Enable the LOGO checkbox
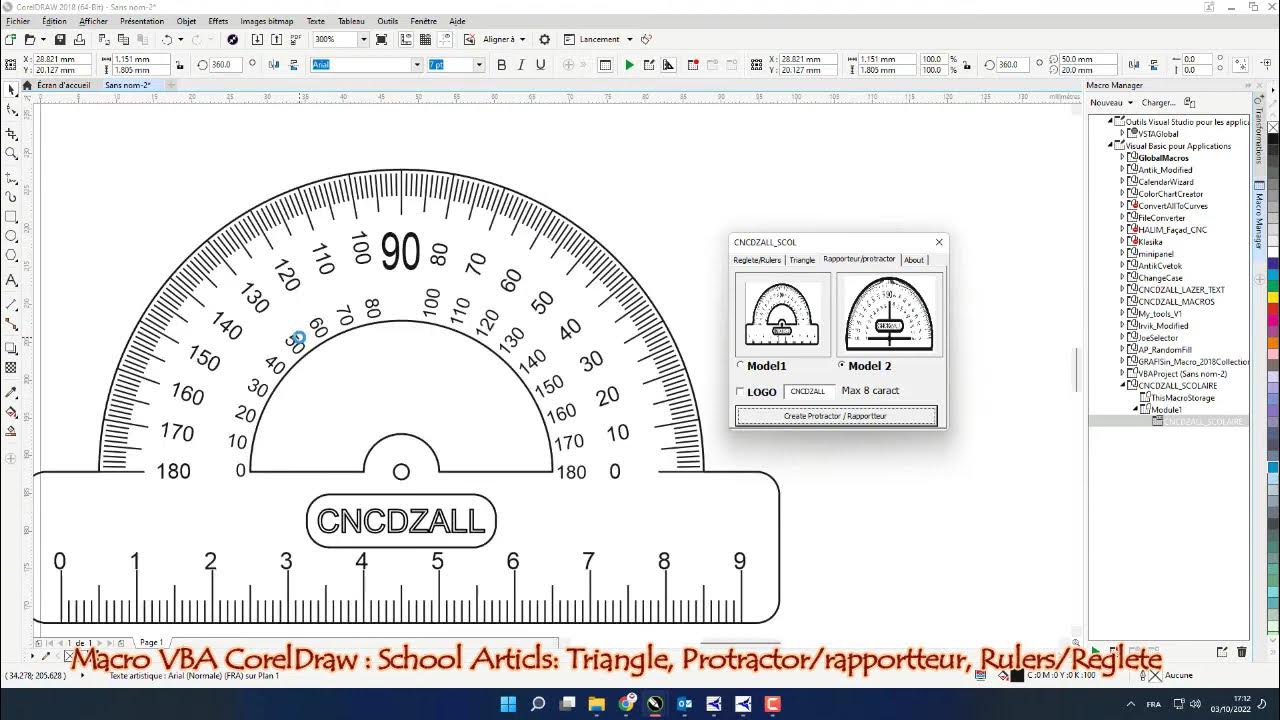 click(x=741, y=392)
